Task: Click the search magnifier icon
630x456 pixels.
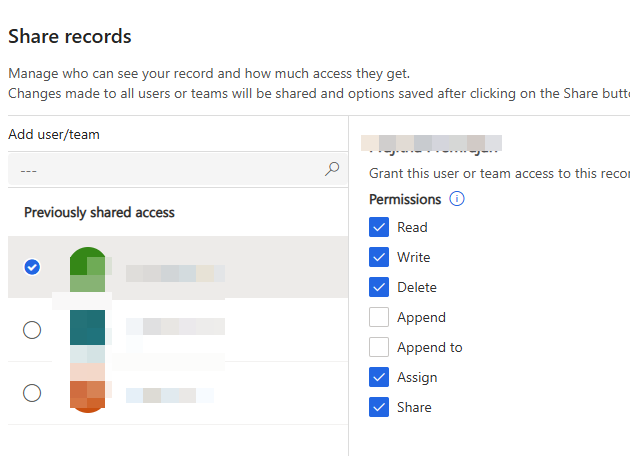Action: (x=332, y=169)
